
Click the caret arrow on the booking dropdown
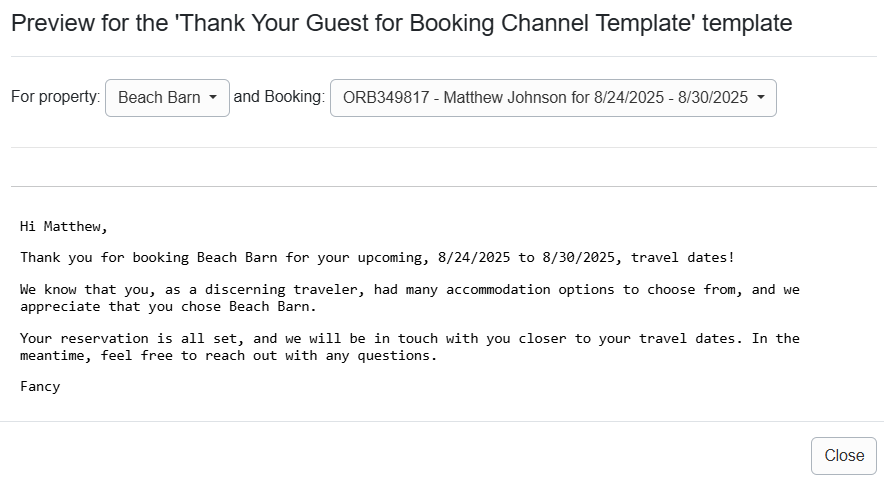(761, 98)
